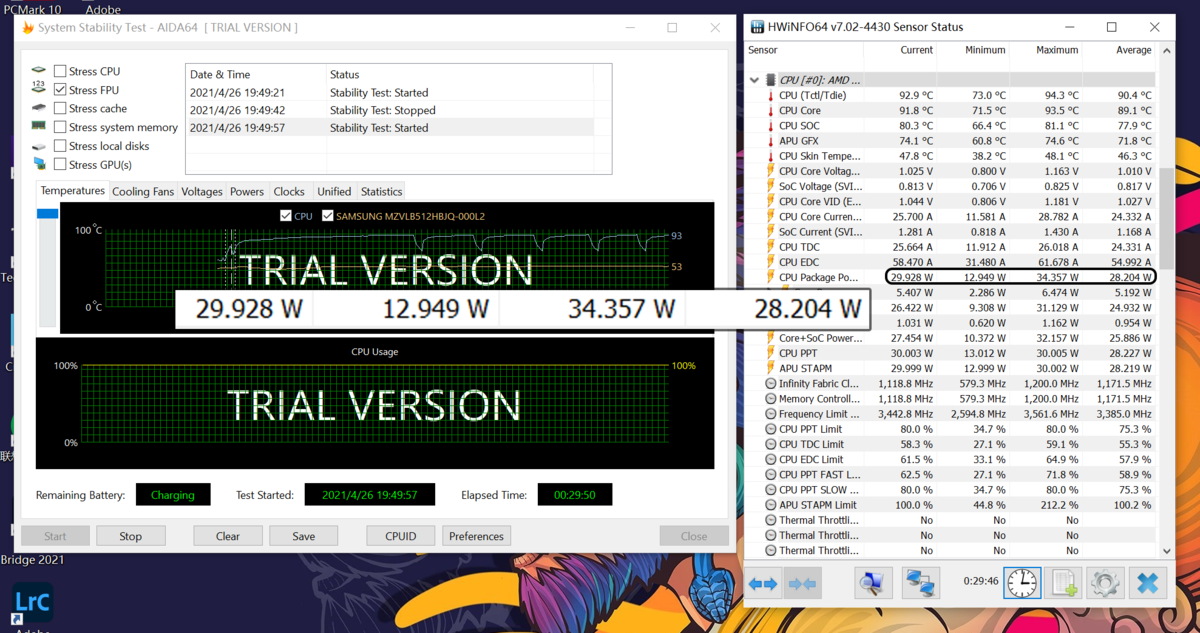Enable the Stress CPU checkbox
This screenshot has width=1200, height=633.
click(60, 71)
